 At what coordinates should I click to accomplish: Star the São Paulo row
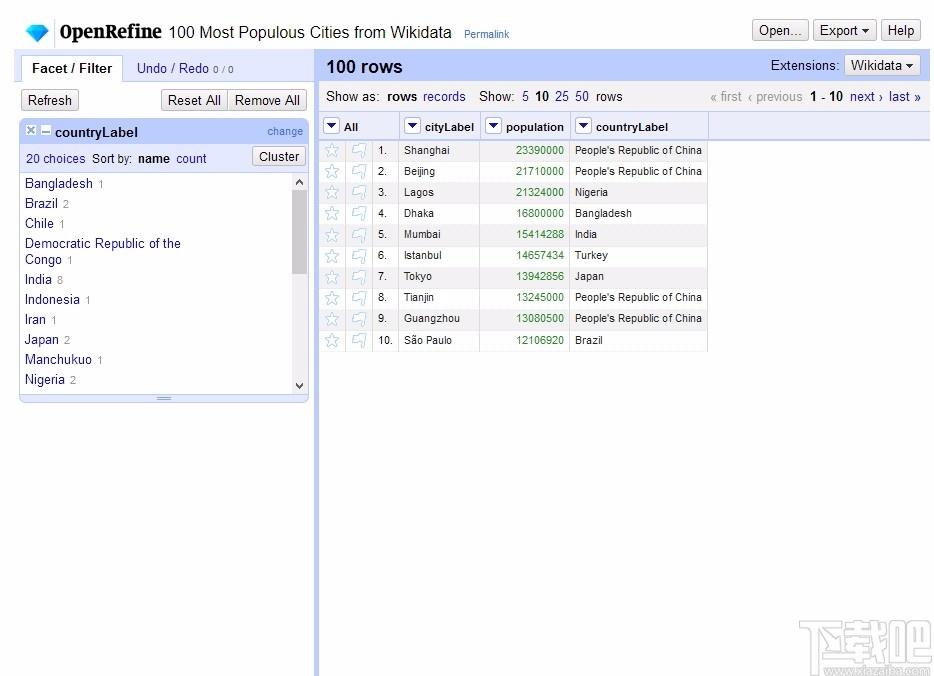pyautogui.click(x=332, y=340)
